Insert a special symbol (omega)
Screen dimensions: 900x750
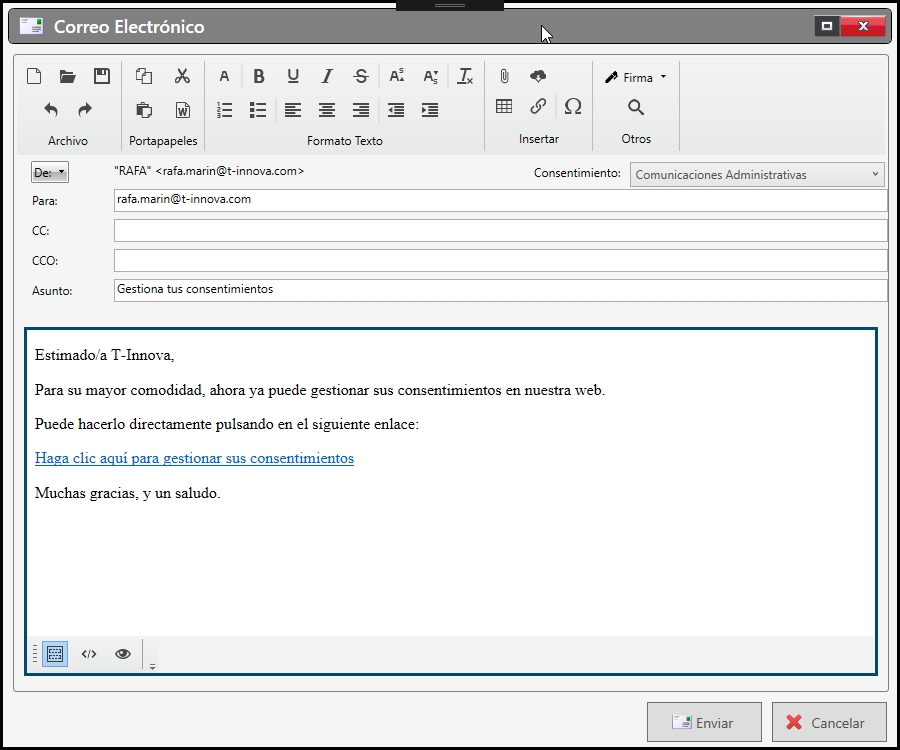point(573,106)
